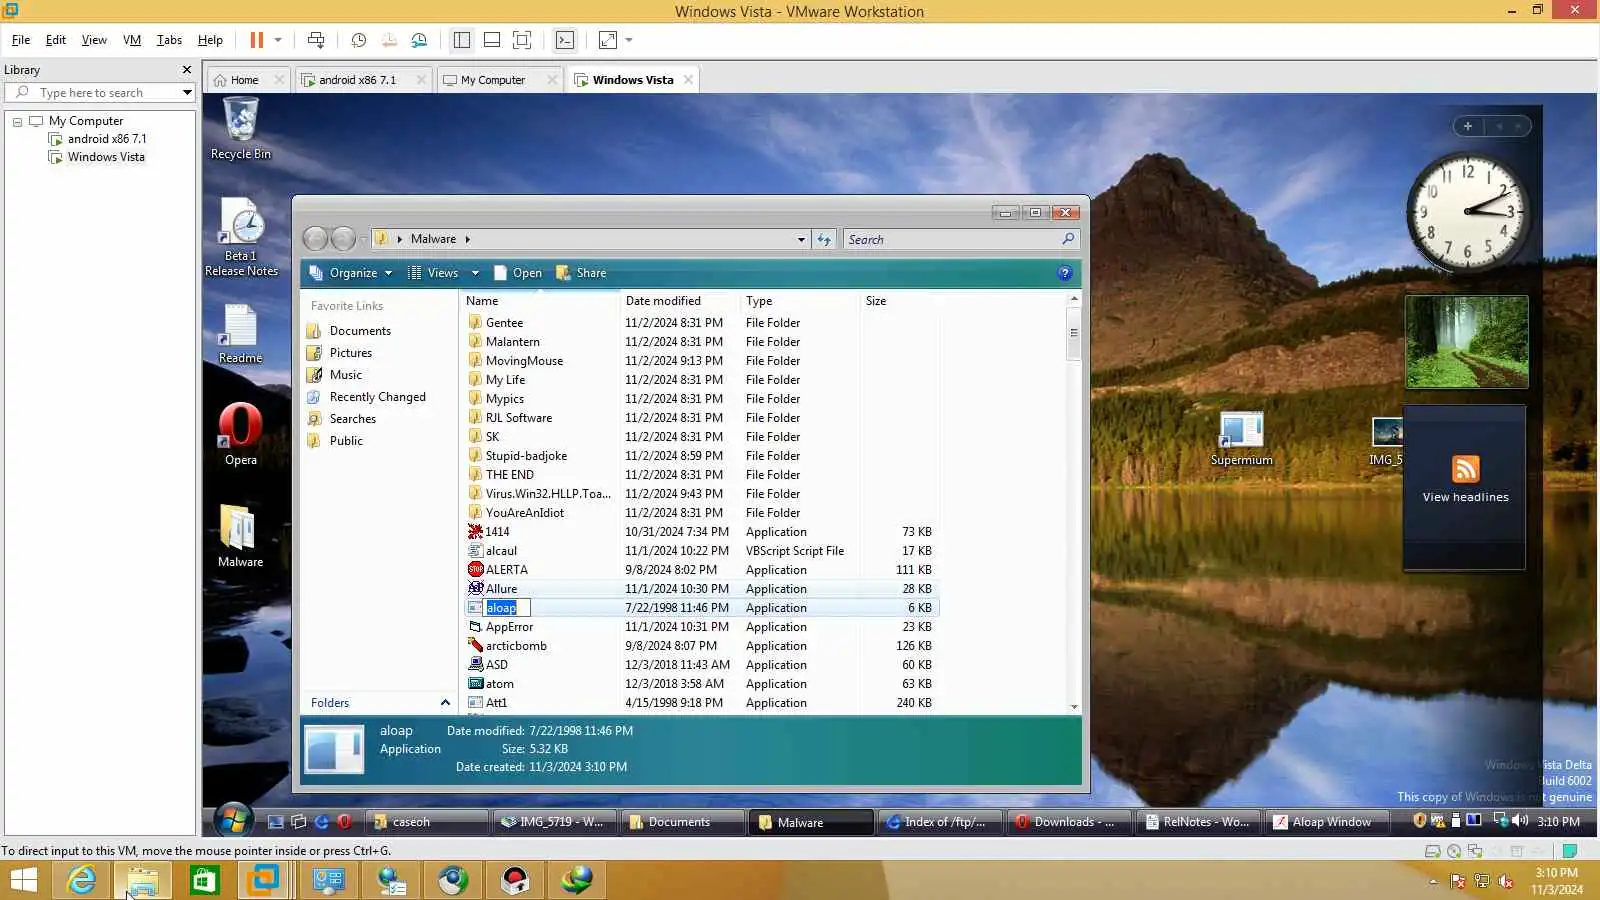Open Internet Explorer from the host taskbar

coord(81,880)
